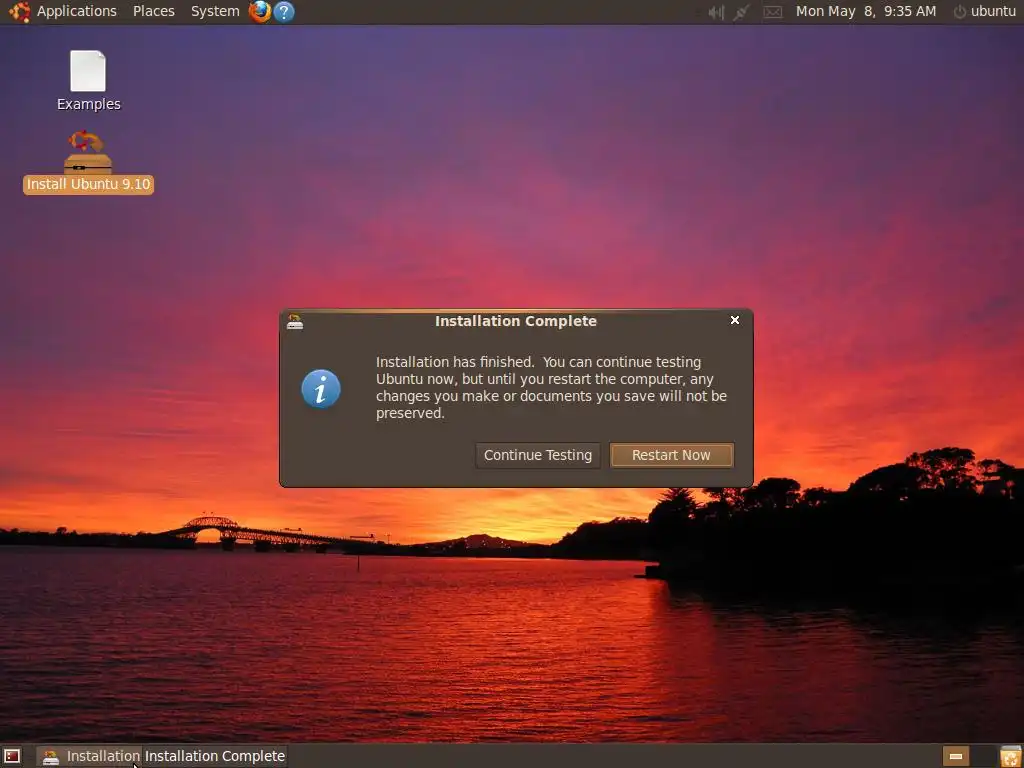
Task: Click the Restart Now button
Action: click(671, 455)
